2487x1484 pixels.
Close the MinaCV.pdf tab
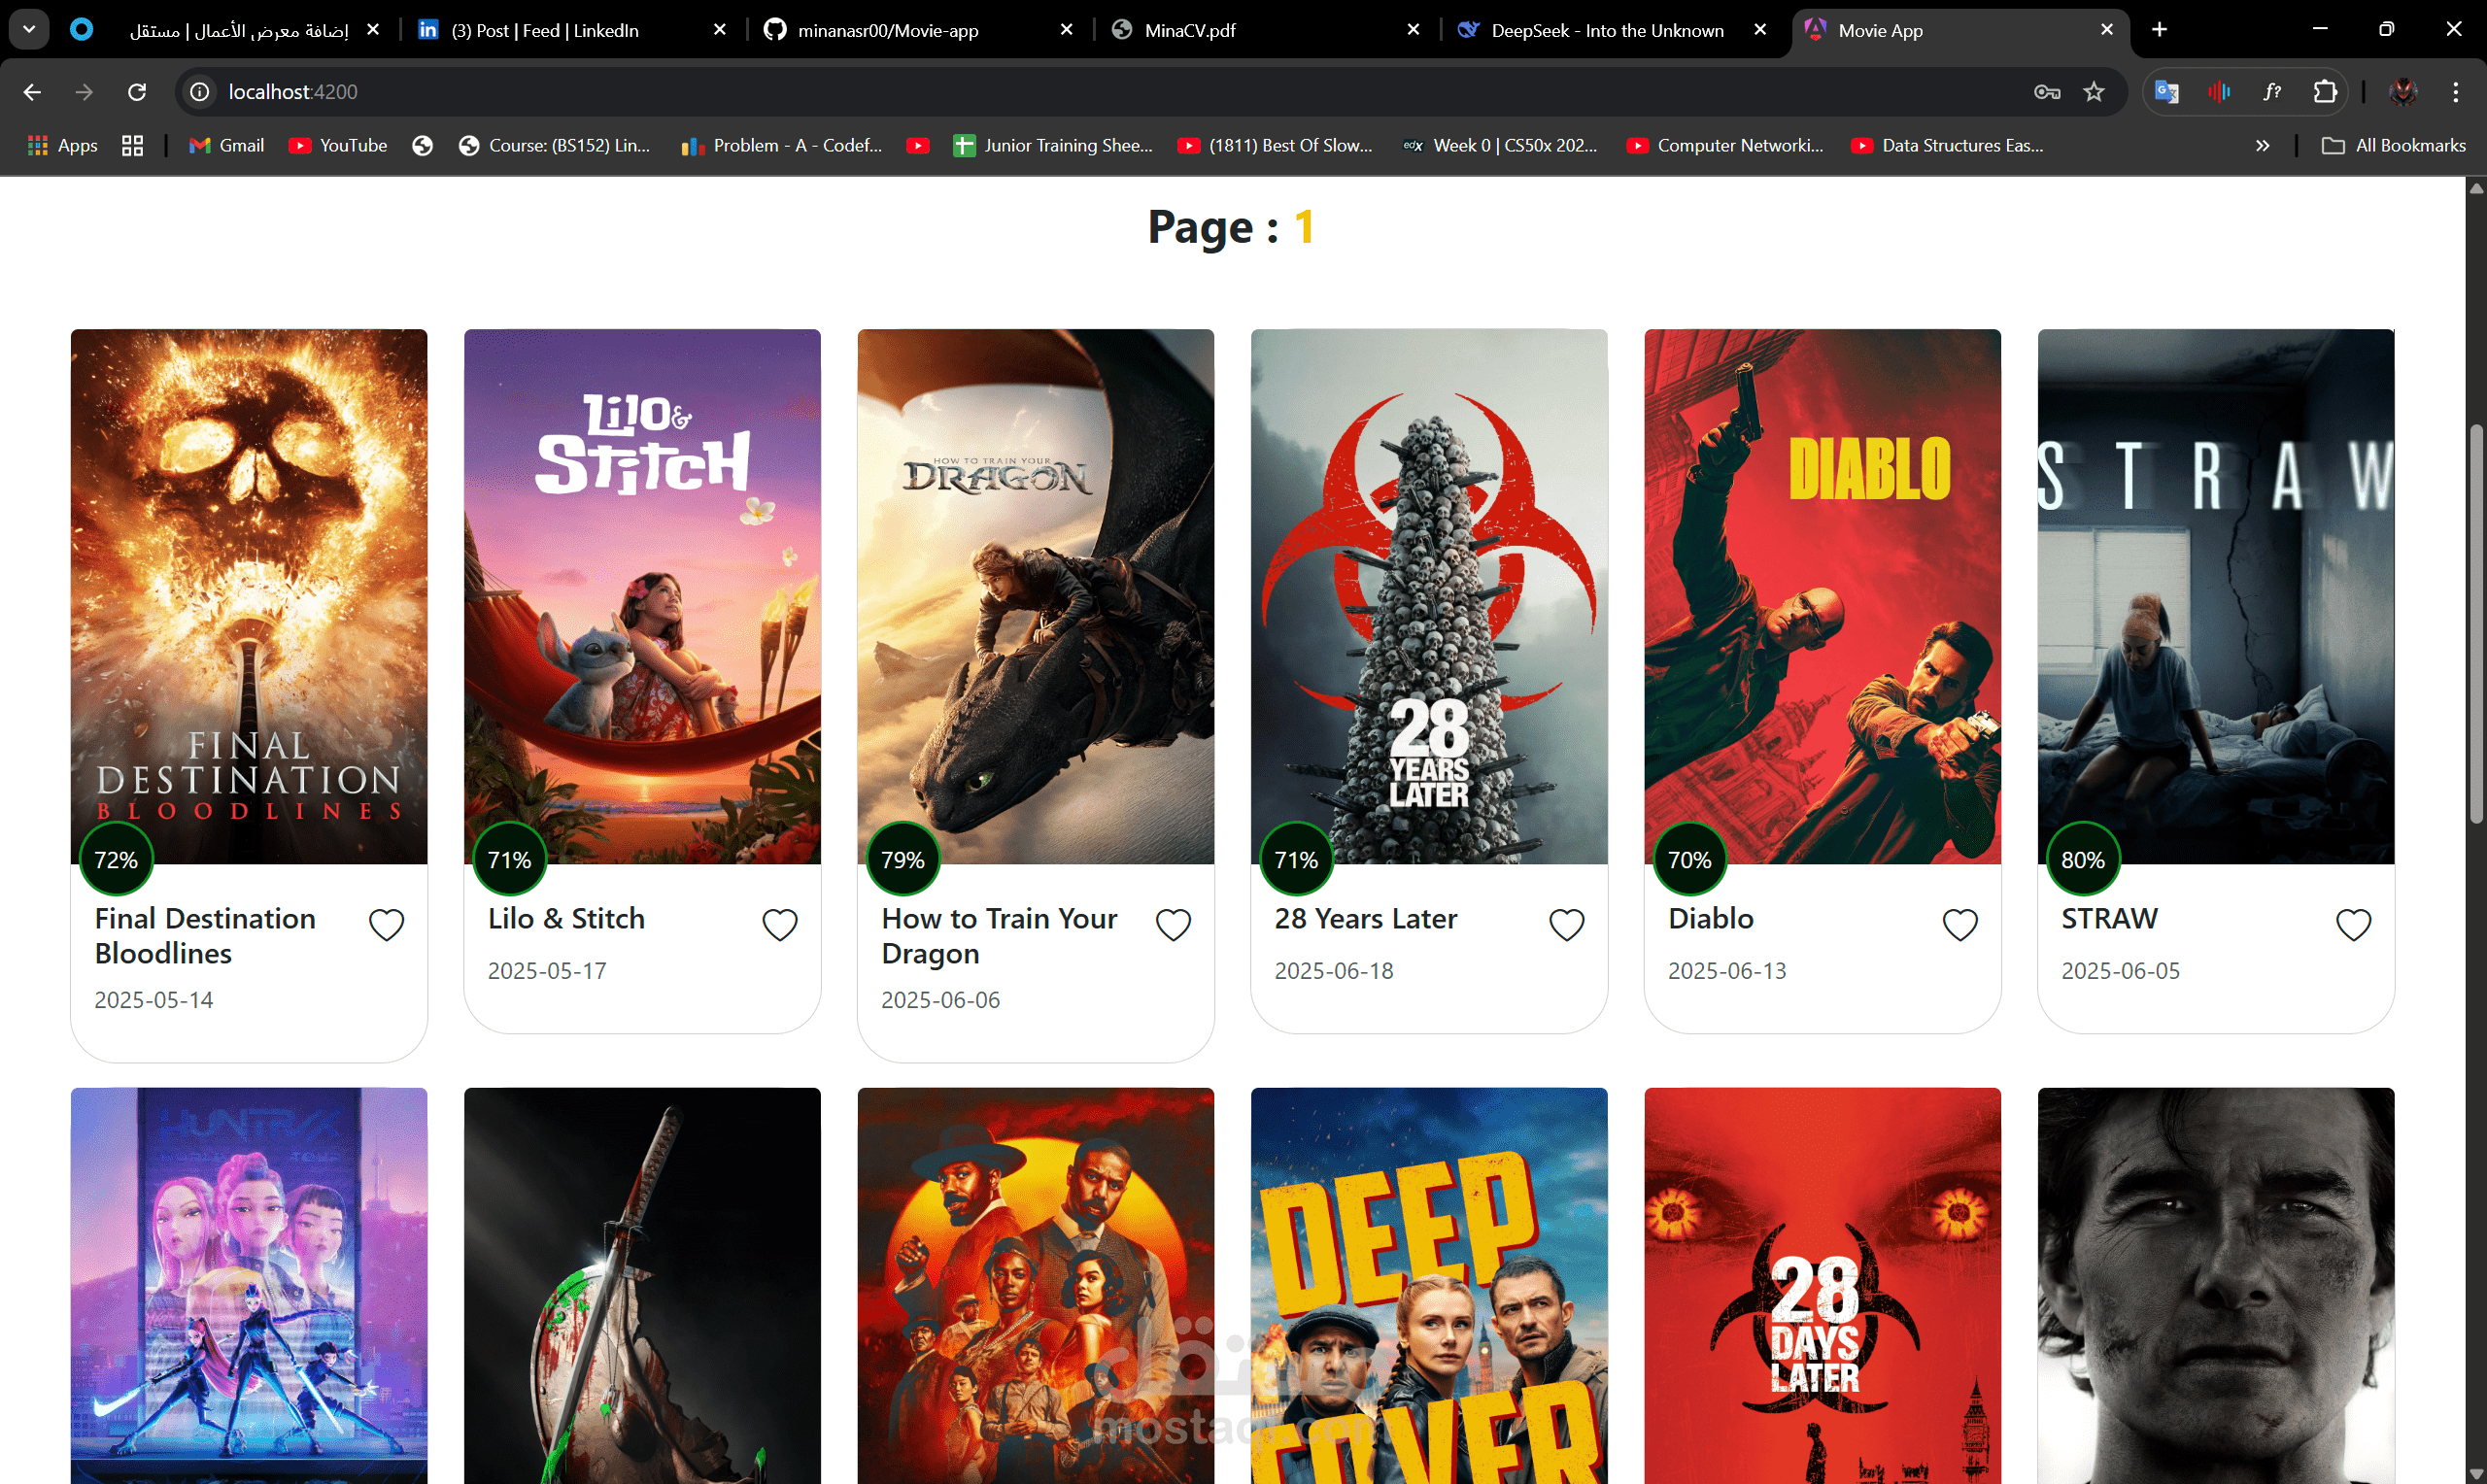pyautogui.click(x=1413, y=30)
